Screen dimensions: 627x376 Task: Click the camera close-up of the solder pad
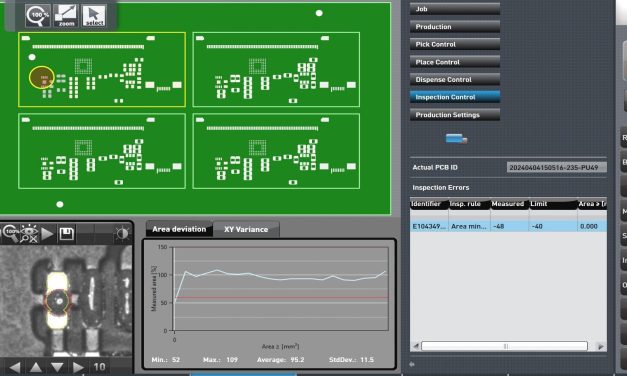(66, 300)
